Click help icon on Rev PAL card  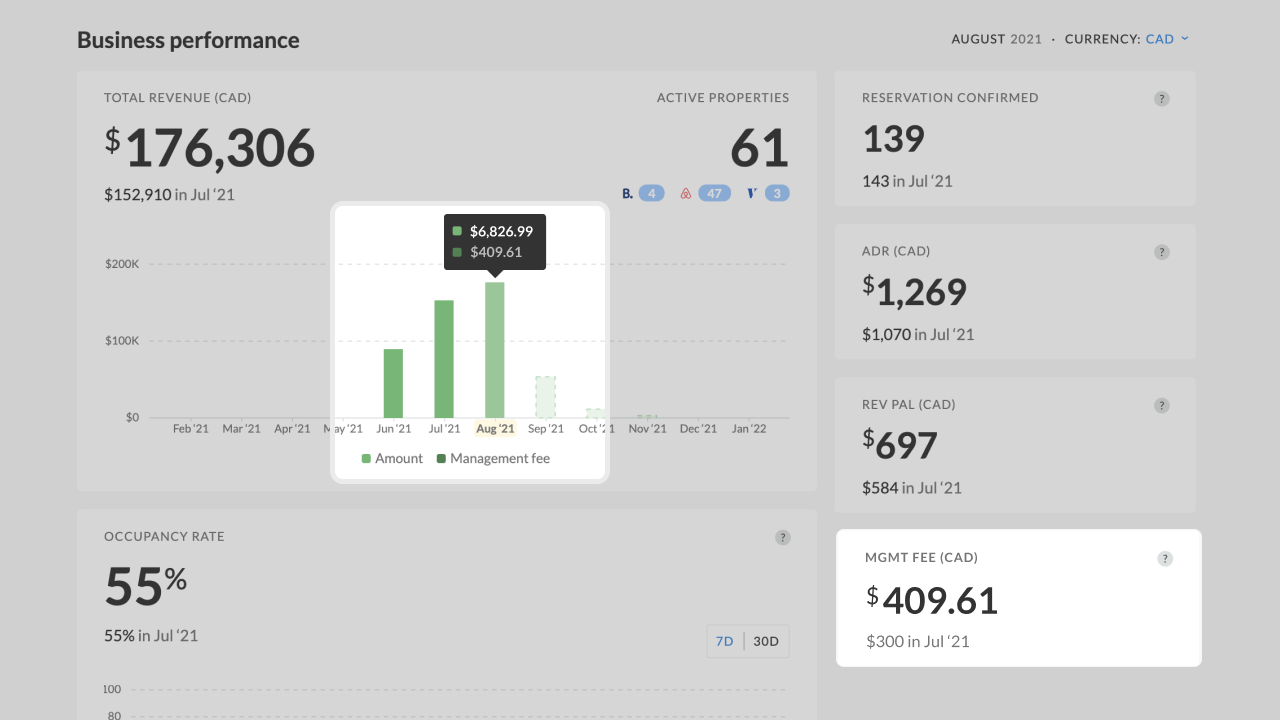[x=1161, y=405]
